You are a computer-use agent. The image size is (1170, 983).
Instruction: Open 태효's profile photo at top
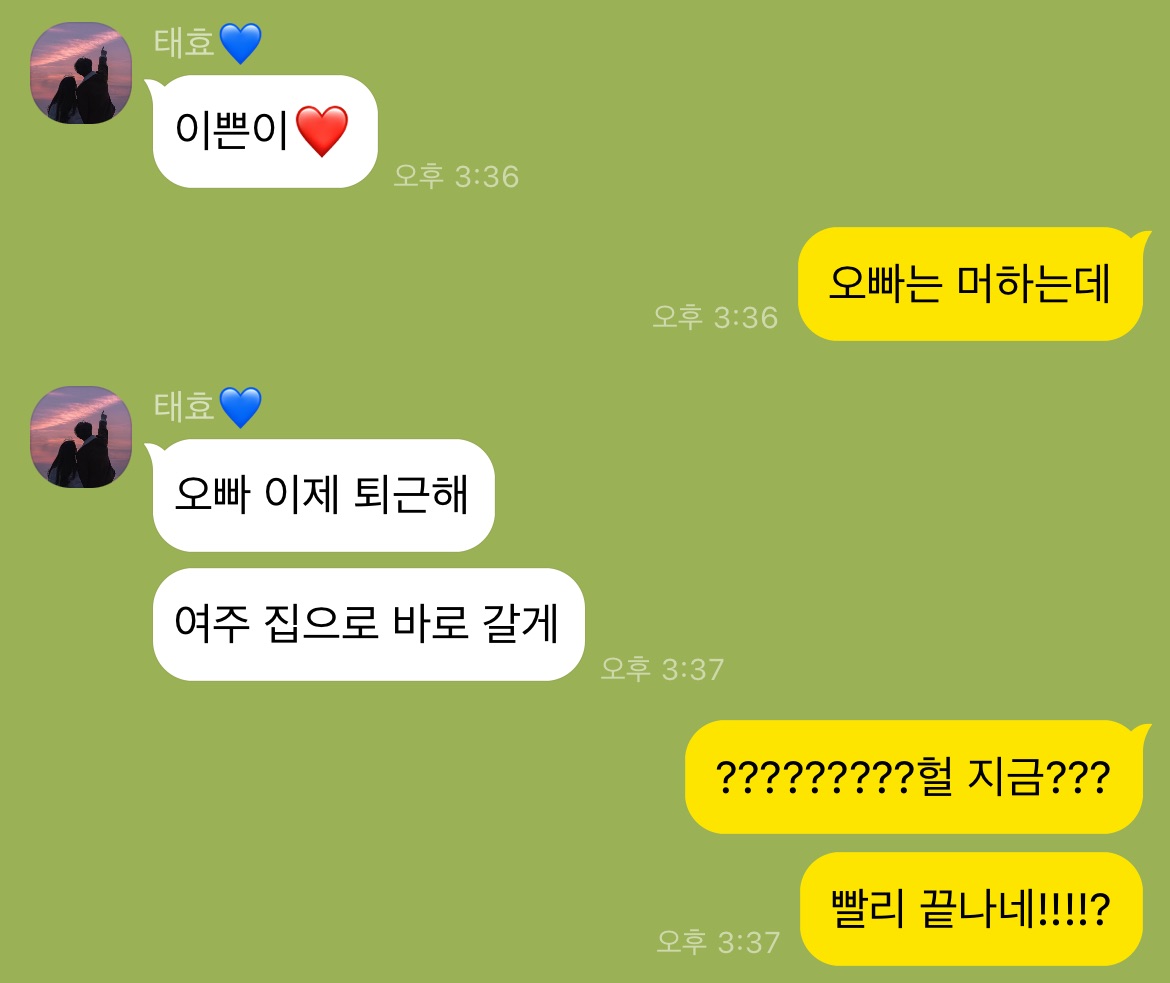point(81,73)
